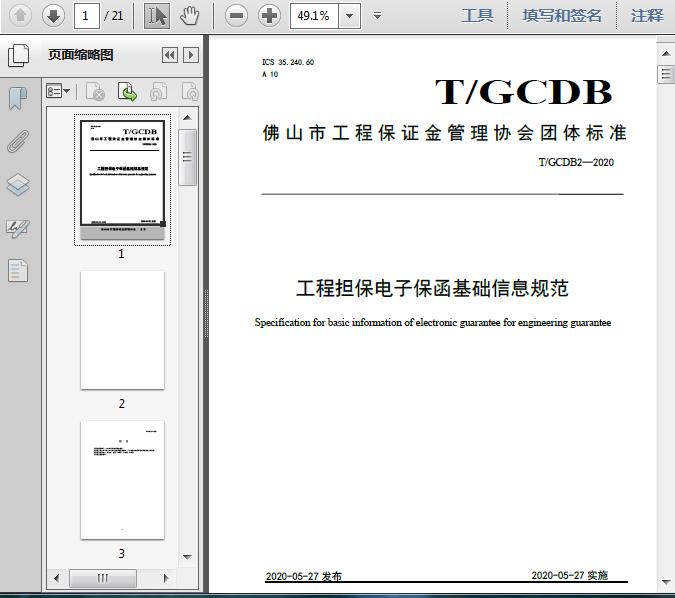
Task: Click thumbnail pane vertical scrollbar handle
Action: [187, 157]
